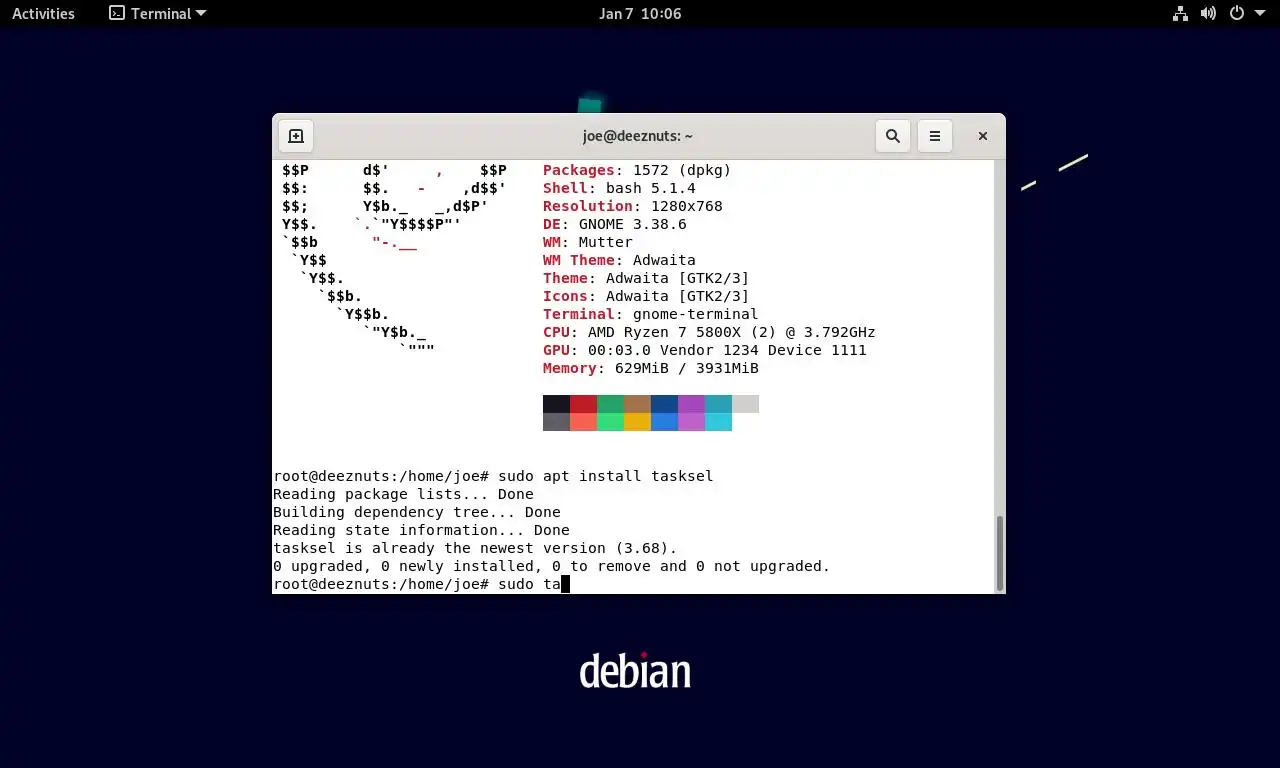This screenshot has width=1280, height=768.
Task: Click the terminal search icon
Action: 893,136
